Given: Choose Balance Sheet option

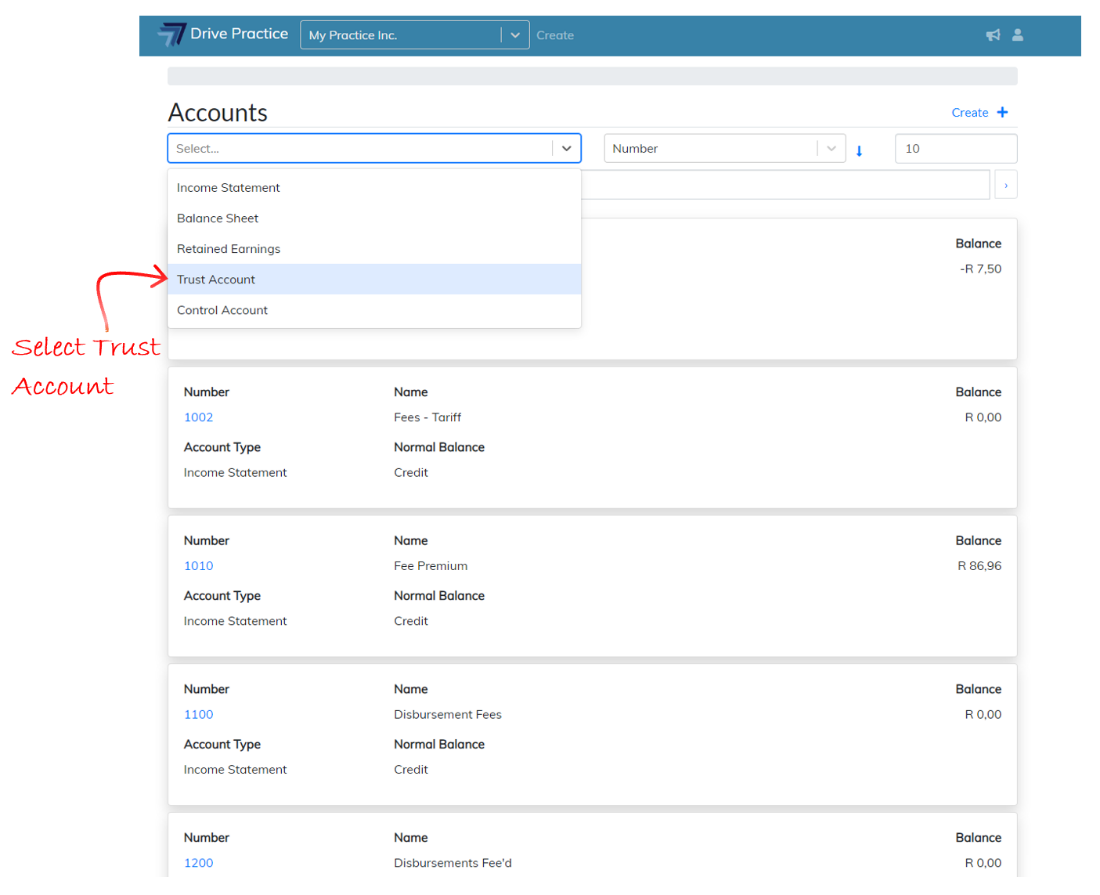Looking at the screenshot, I should (374, 218).
